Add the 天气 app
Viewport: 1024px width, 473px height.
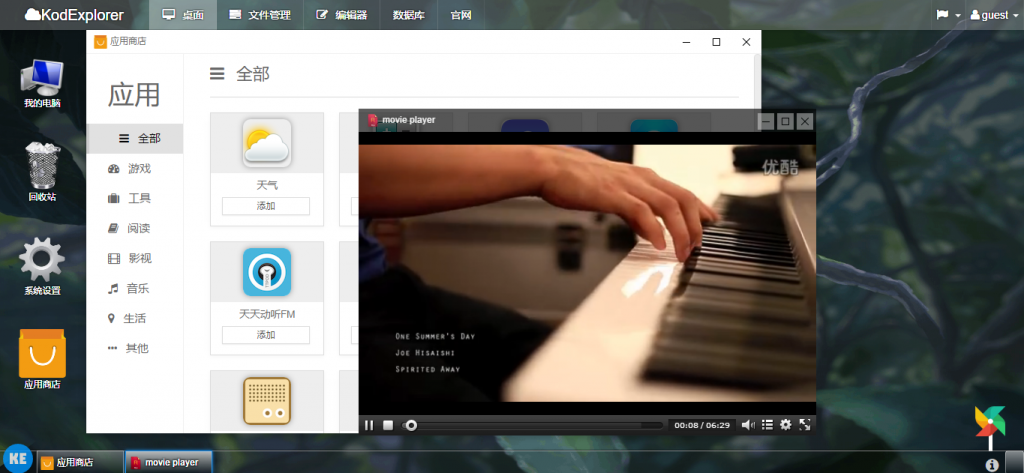[x=266, y=206]
